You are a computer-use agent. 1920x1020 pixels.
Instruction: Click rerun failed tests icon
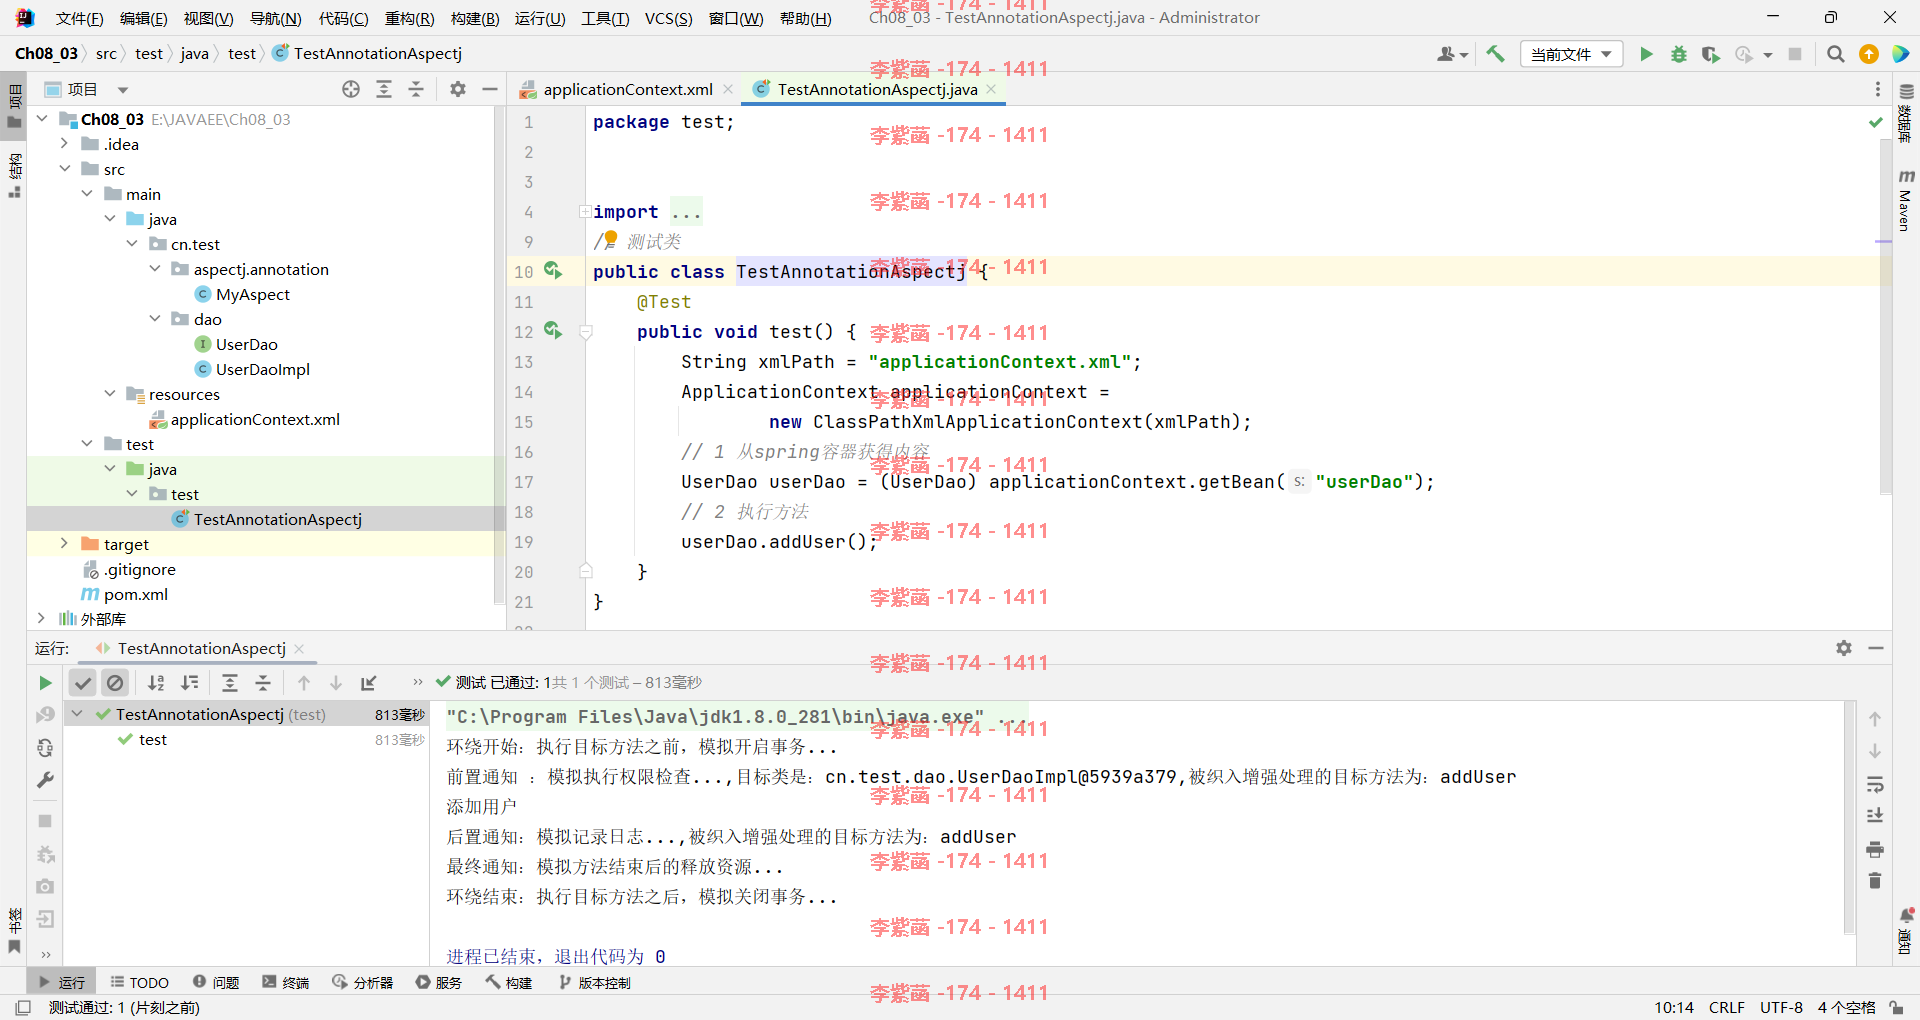click(x=45, y=715)
